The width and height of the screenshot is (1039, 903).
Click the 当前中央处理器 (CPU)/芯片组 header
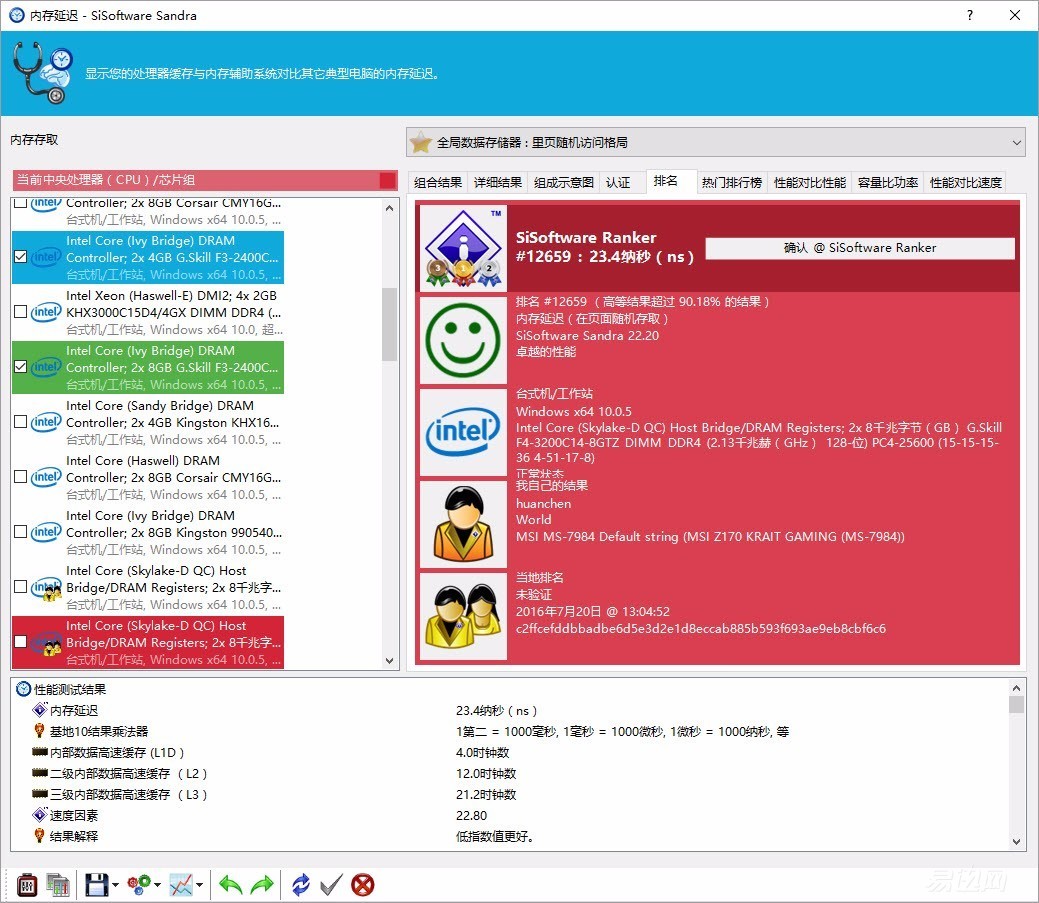pyautogui.click(x=205, y=180)
